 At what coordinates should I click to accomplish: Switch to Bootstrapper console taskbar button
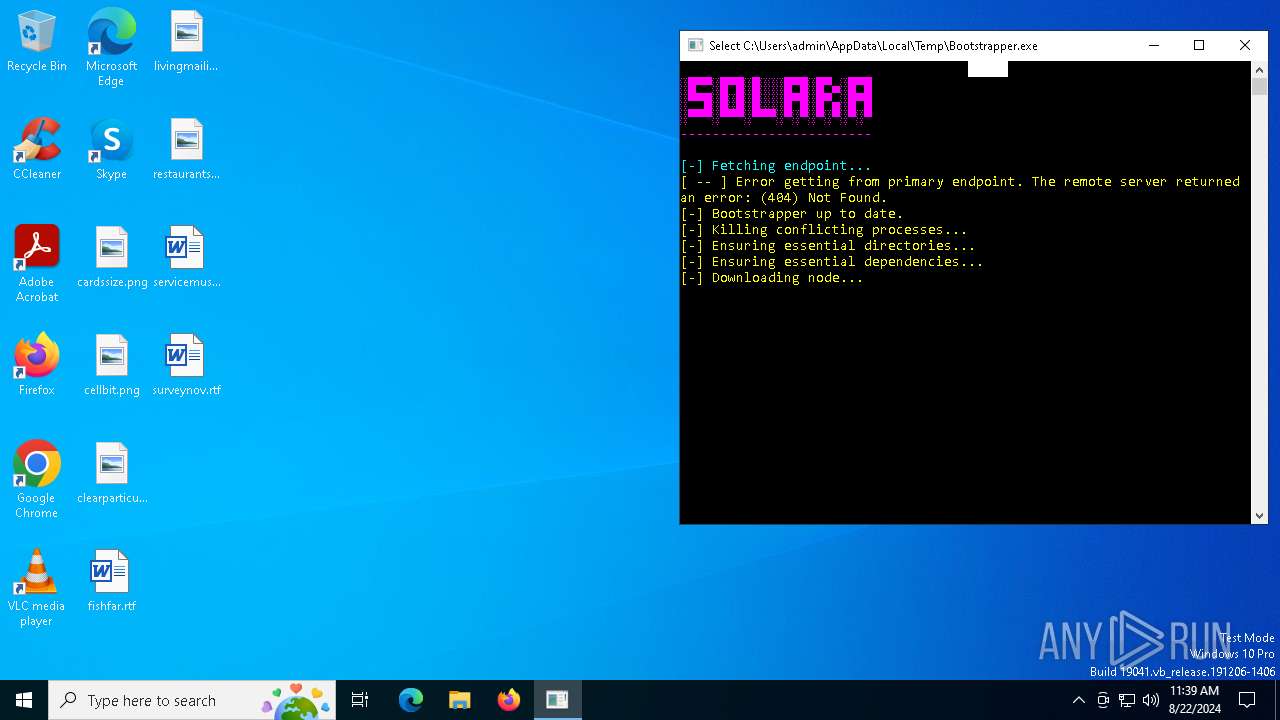557,700
